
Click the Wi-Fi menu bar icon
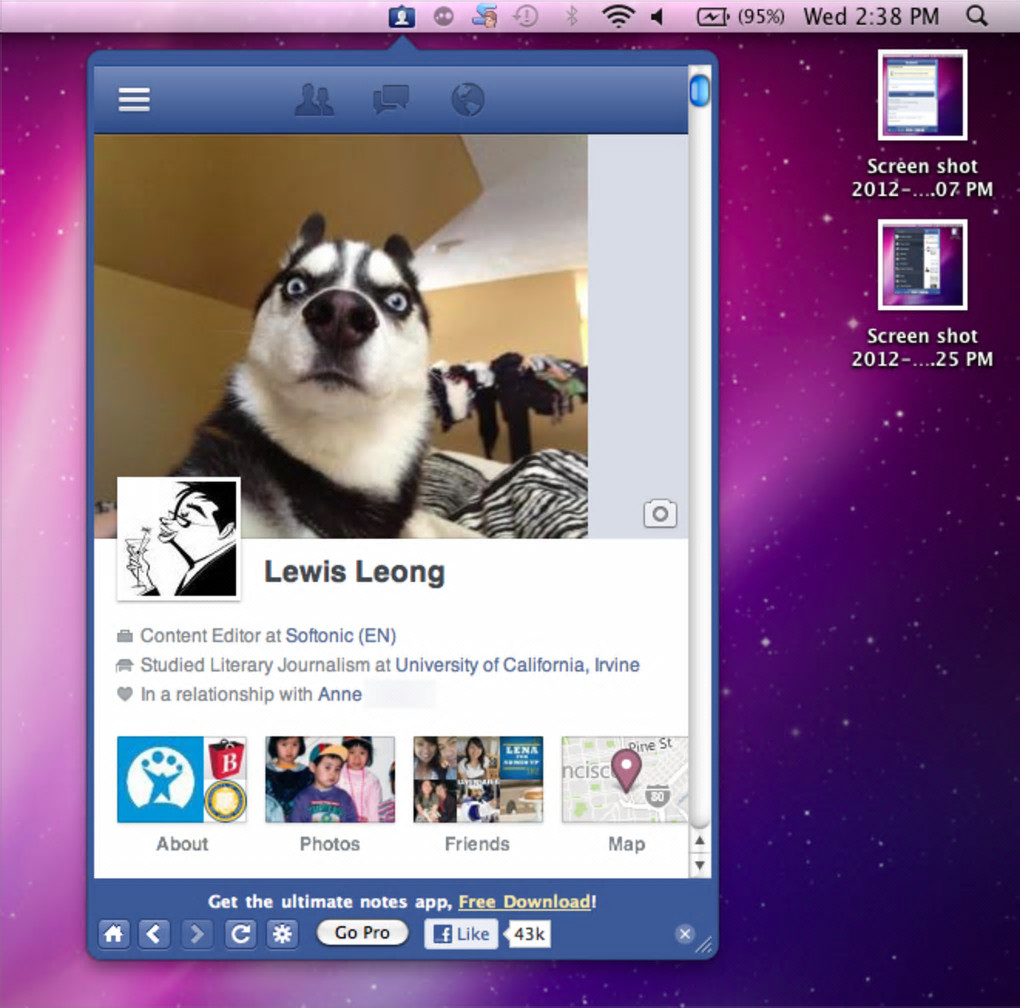coord(618,16)
